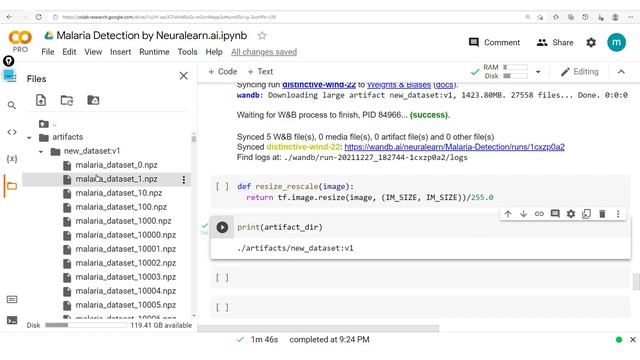
Task: Open more cell actions menu
Action: 618,214
